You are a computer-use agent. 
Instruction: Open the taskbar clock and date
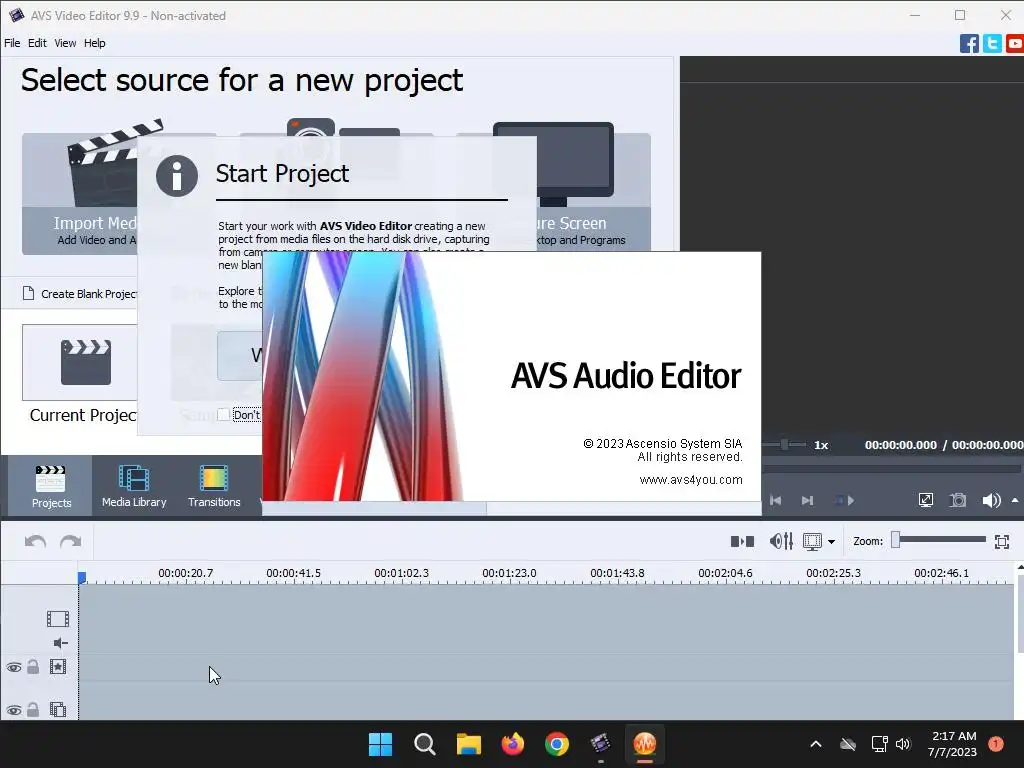click(952, 744)
